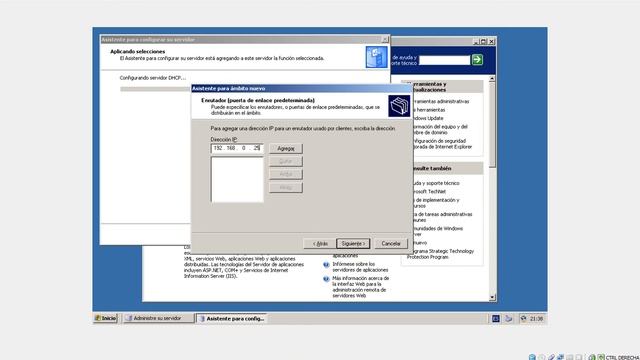
Task: Open Strategic Technology Protection Program link
Action: [441, 254]
